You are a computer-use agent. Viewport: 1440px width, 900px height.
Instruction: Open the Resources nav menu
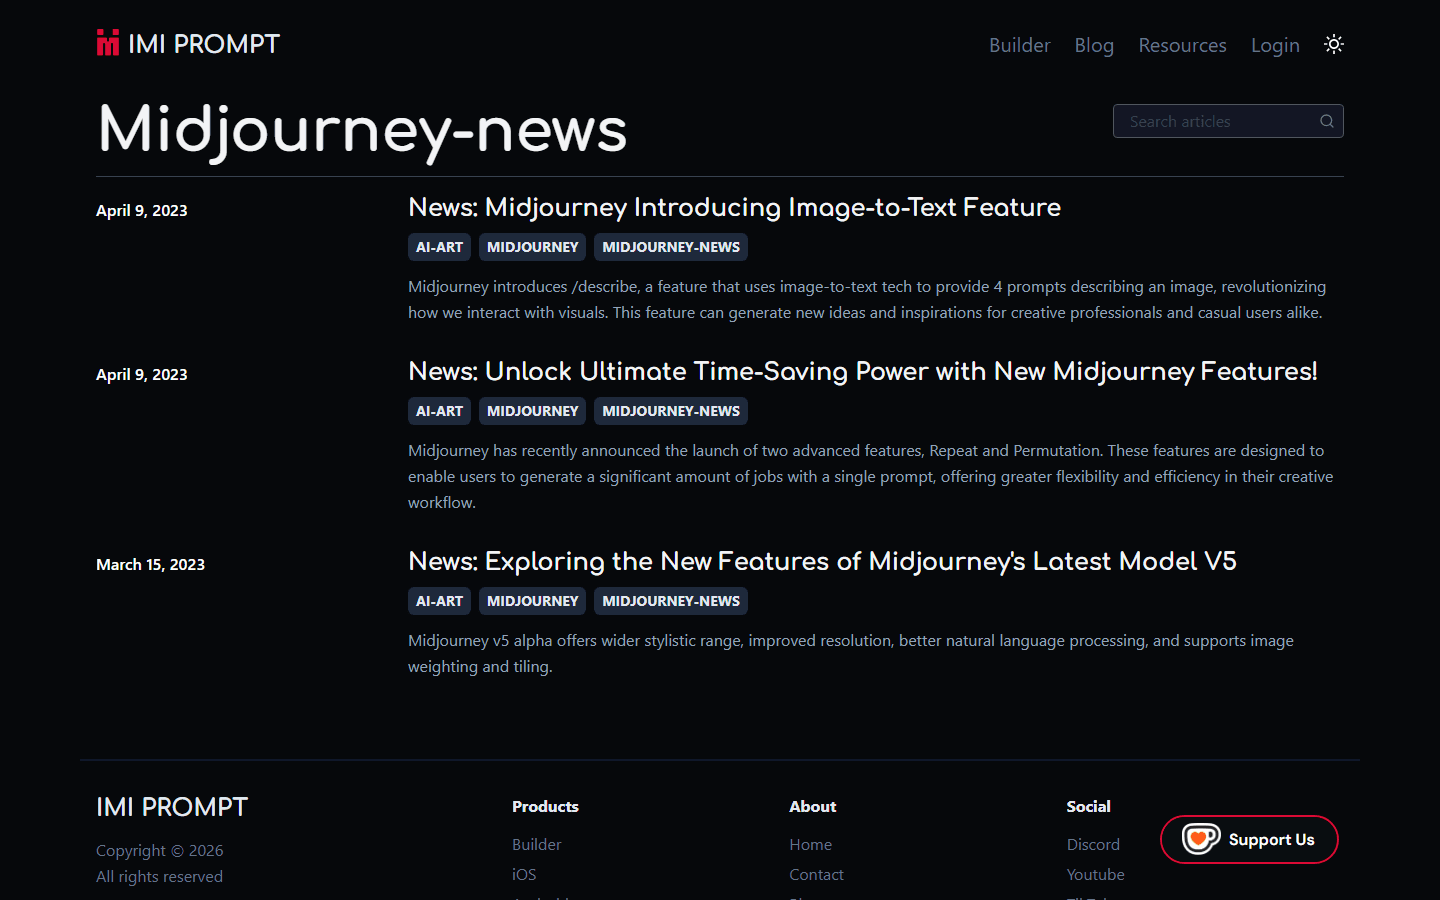[1182, 45]
